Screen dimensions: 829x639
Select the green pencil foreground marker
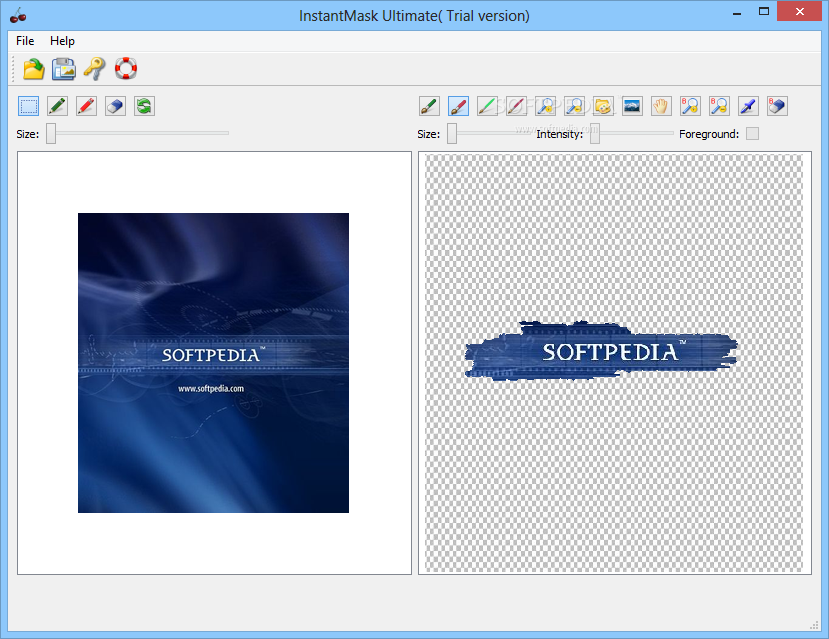click(58, 106)
